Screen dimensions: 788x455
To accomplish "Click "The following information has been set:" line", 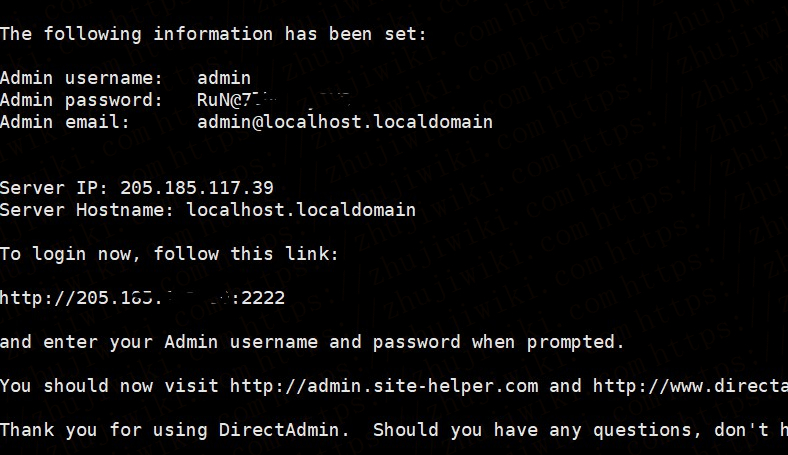I will tap(213, 33).
